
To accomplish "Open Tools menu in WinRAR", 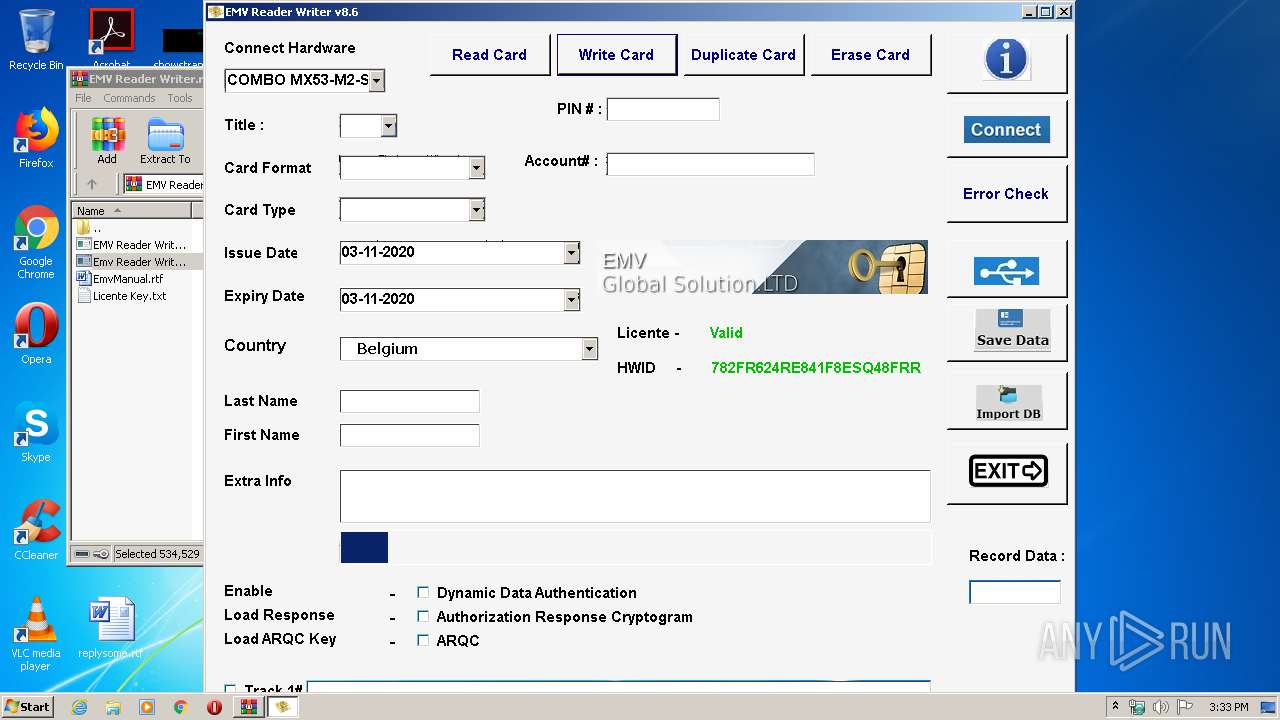I will (x=180, y=98).
